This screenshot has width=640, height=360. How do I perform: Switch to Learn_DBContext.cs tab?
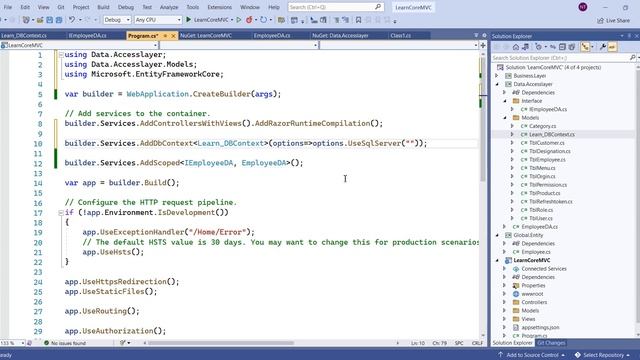24,36
